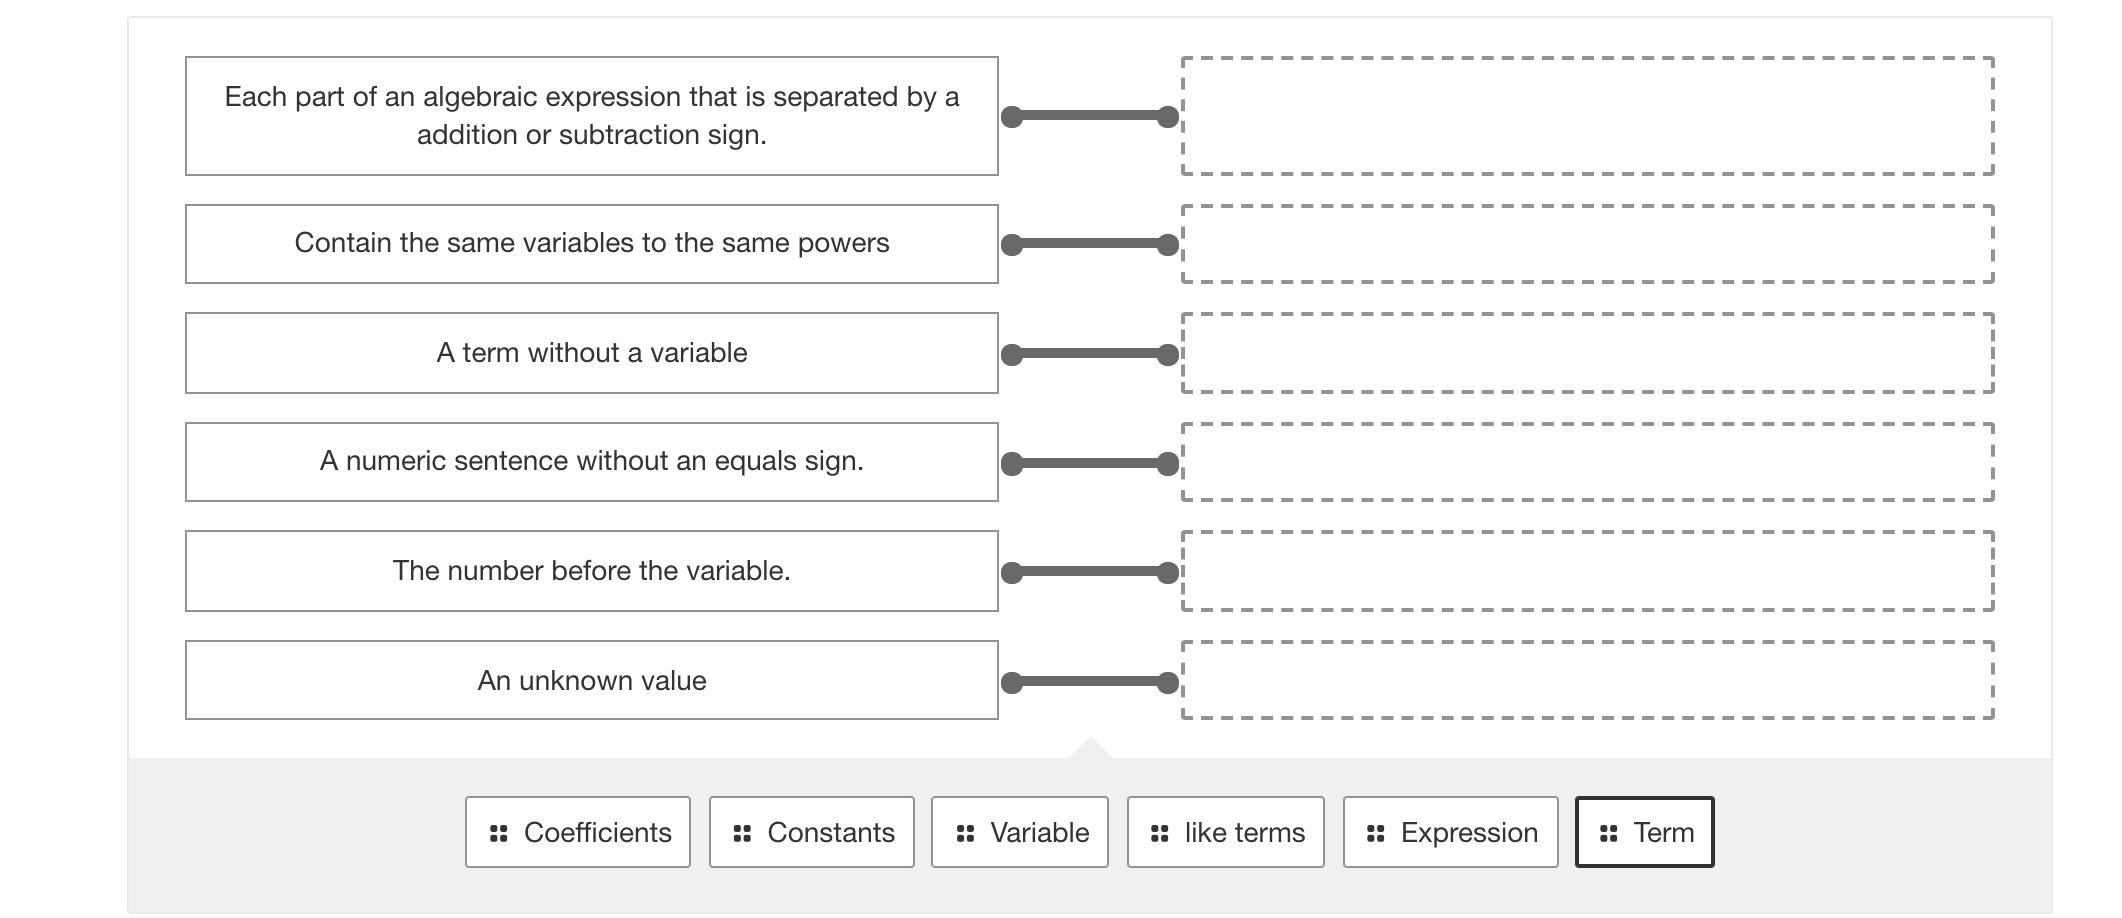Viewport: 2122px width, 918px height.
Task: Click the drop zone for 'A term without a variable'
Action: pyautogui.click(x=1587, y=353)
